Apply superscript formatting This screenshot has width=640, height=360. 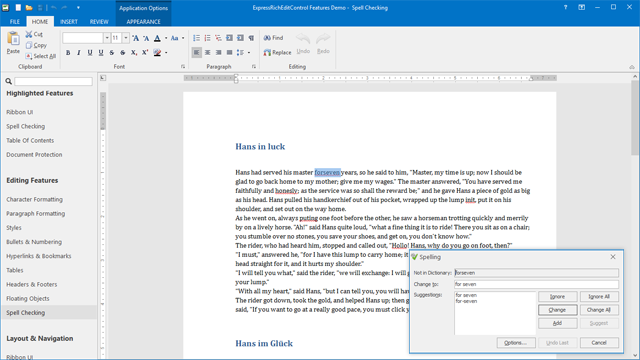pos(145,53)
